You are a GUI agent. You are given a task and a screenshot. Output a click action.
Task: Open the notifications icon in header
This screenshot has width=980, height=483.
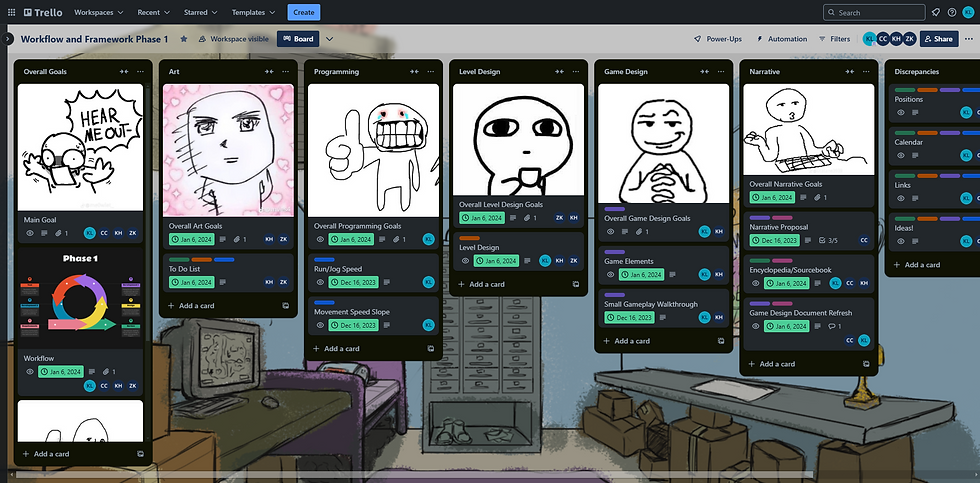[936, 12]
